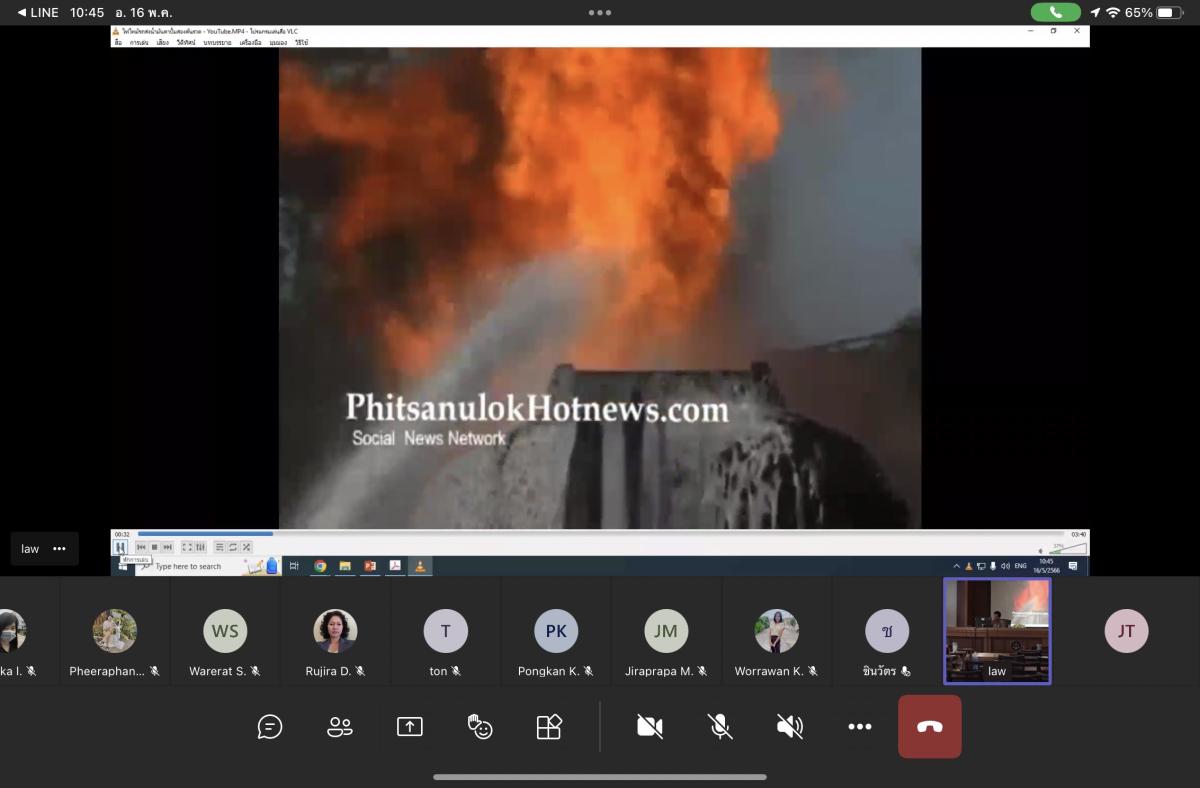
Task: Select JT participant avatar
Action: click(x=1126, y=631)
